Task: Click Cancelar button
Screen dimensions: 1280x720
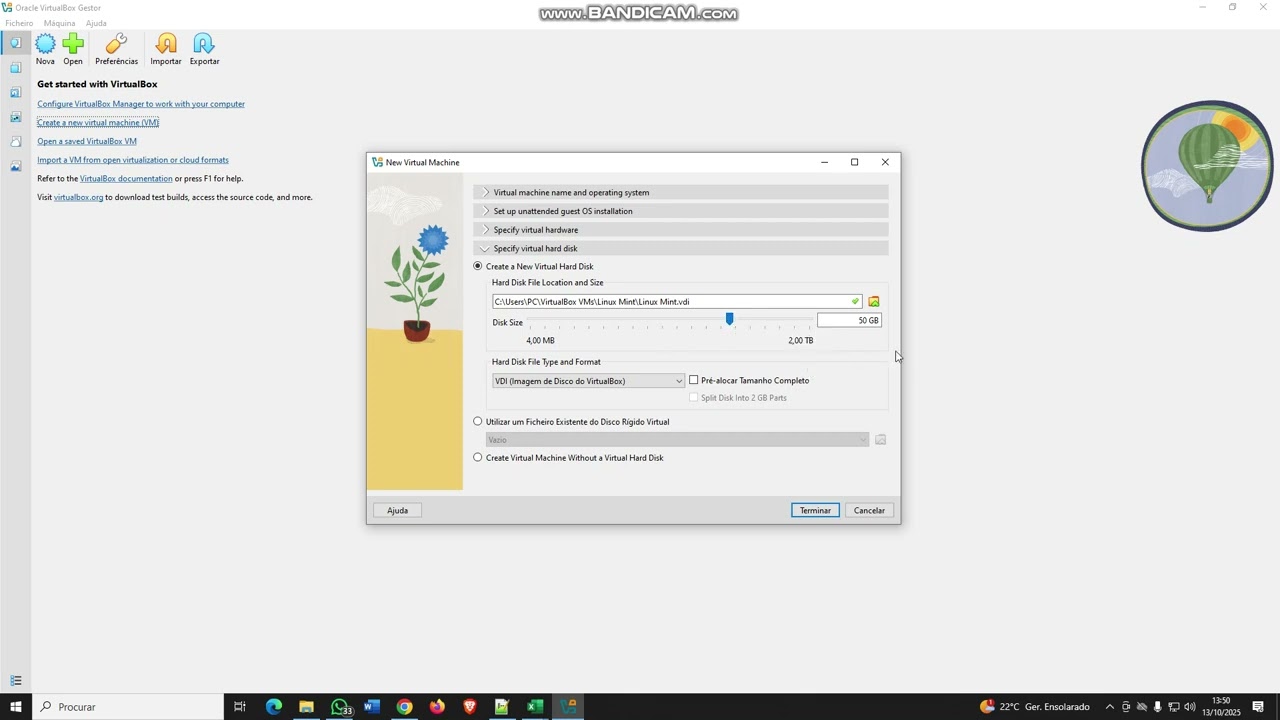Action: [869, 511]
